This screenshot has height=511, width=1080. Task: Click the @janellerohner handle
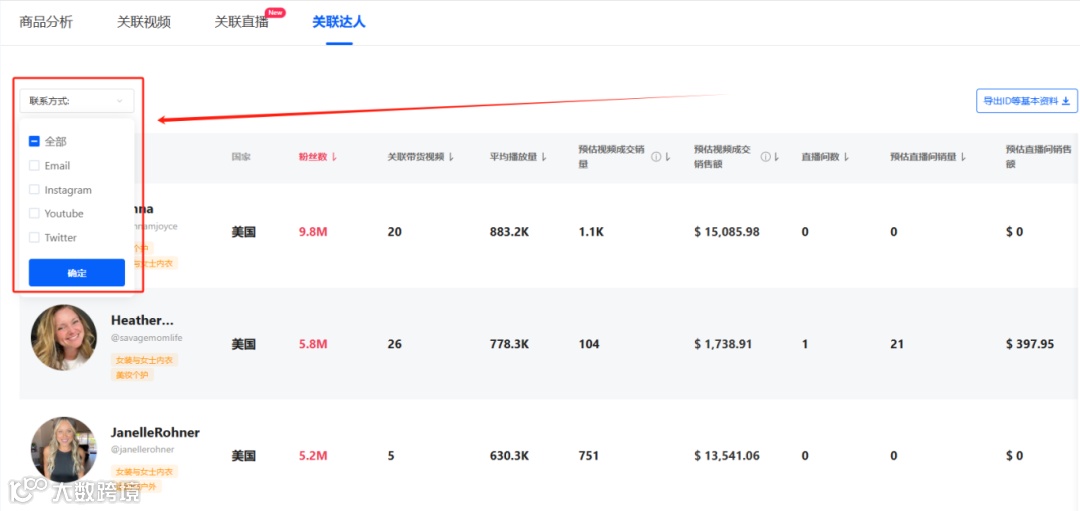coord(143,449)
